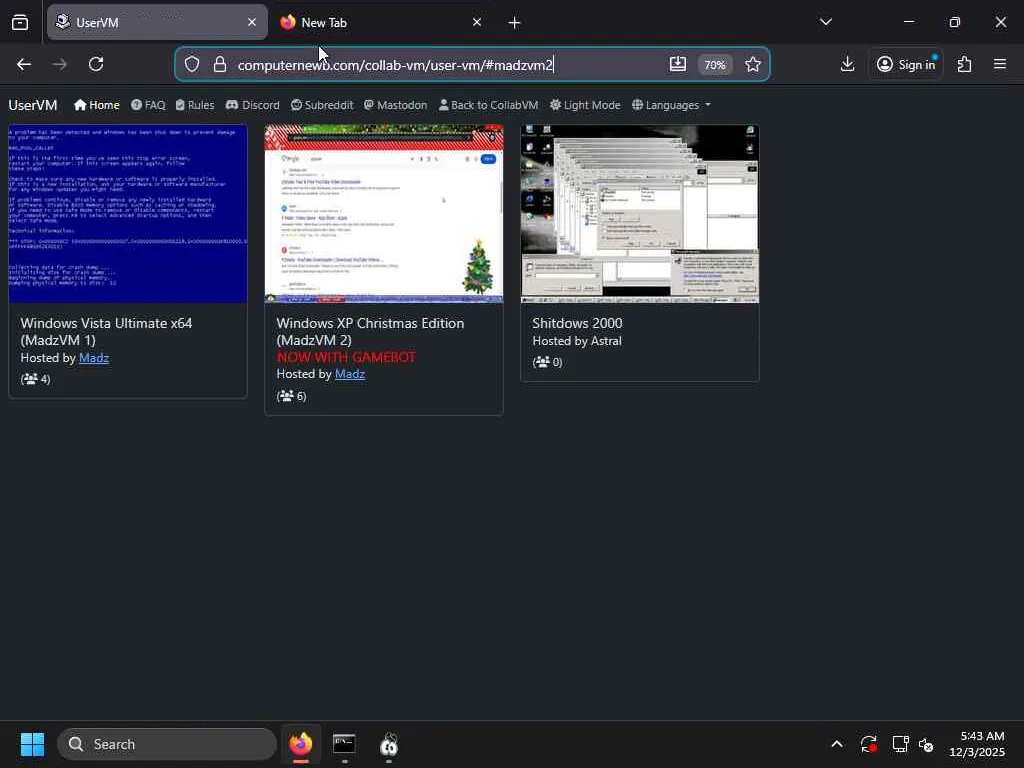The height and width of the screenshot is (768, 1024).
Task: Click the 'Shitdows 2000' title text
Action: tap(577, 323)
